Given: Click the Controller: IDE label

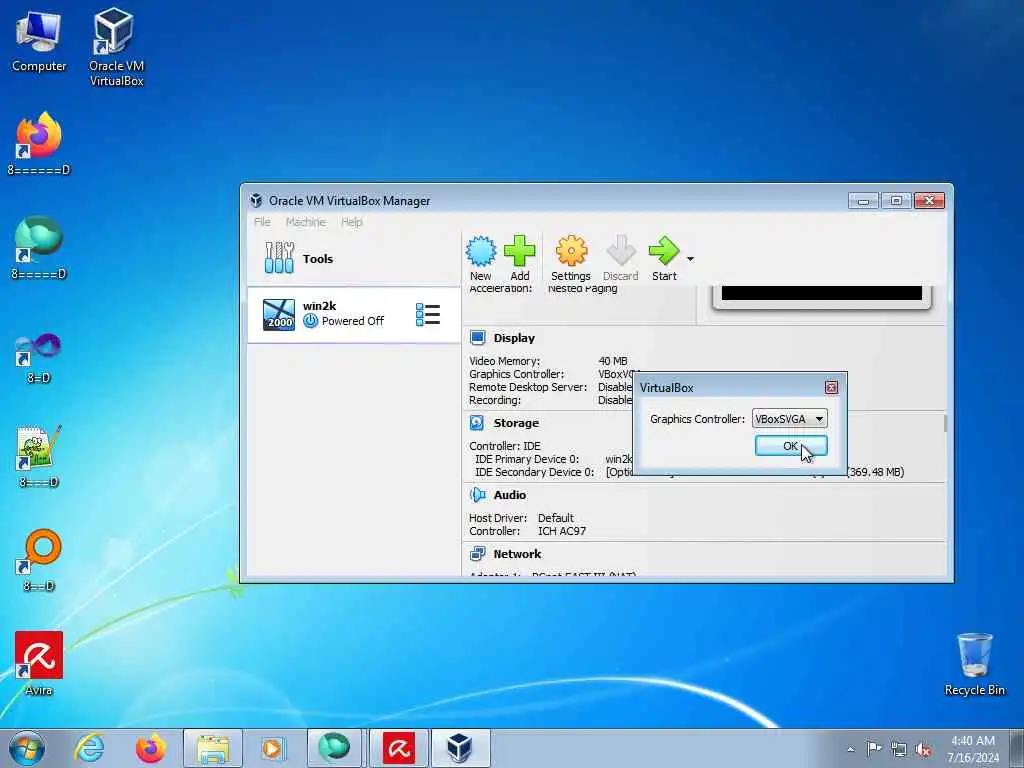Looking at the screenshot, I should point(505,446).
